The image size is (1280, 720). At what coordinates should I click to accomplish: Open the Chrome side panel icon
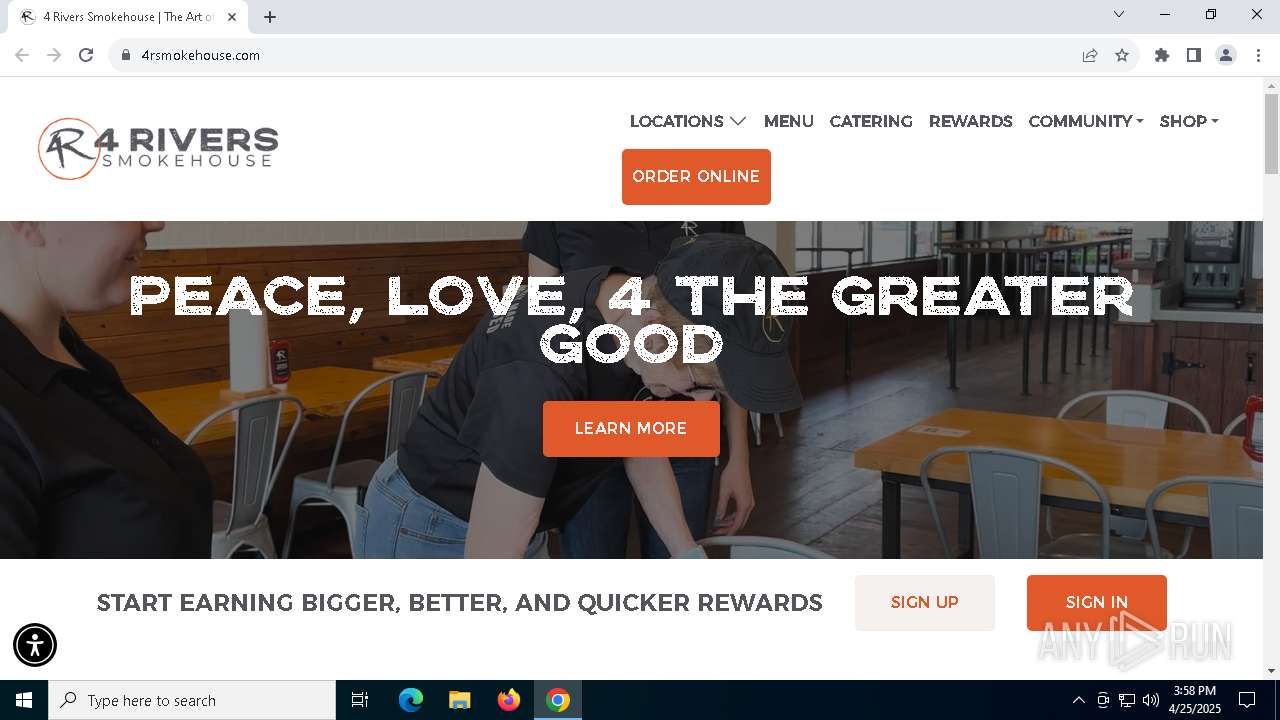(1194, 55)
